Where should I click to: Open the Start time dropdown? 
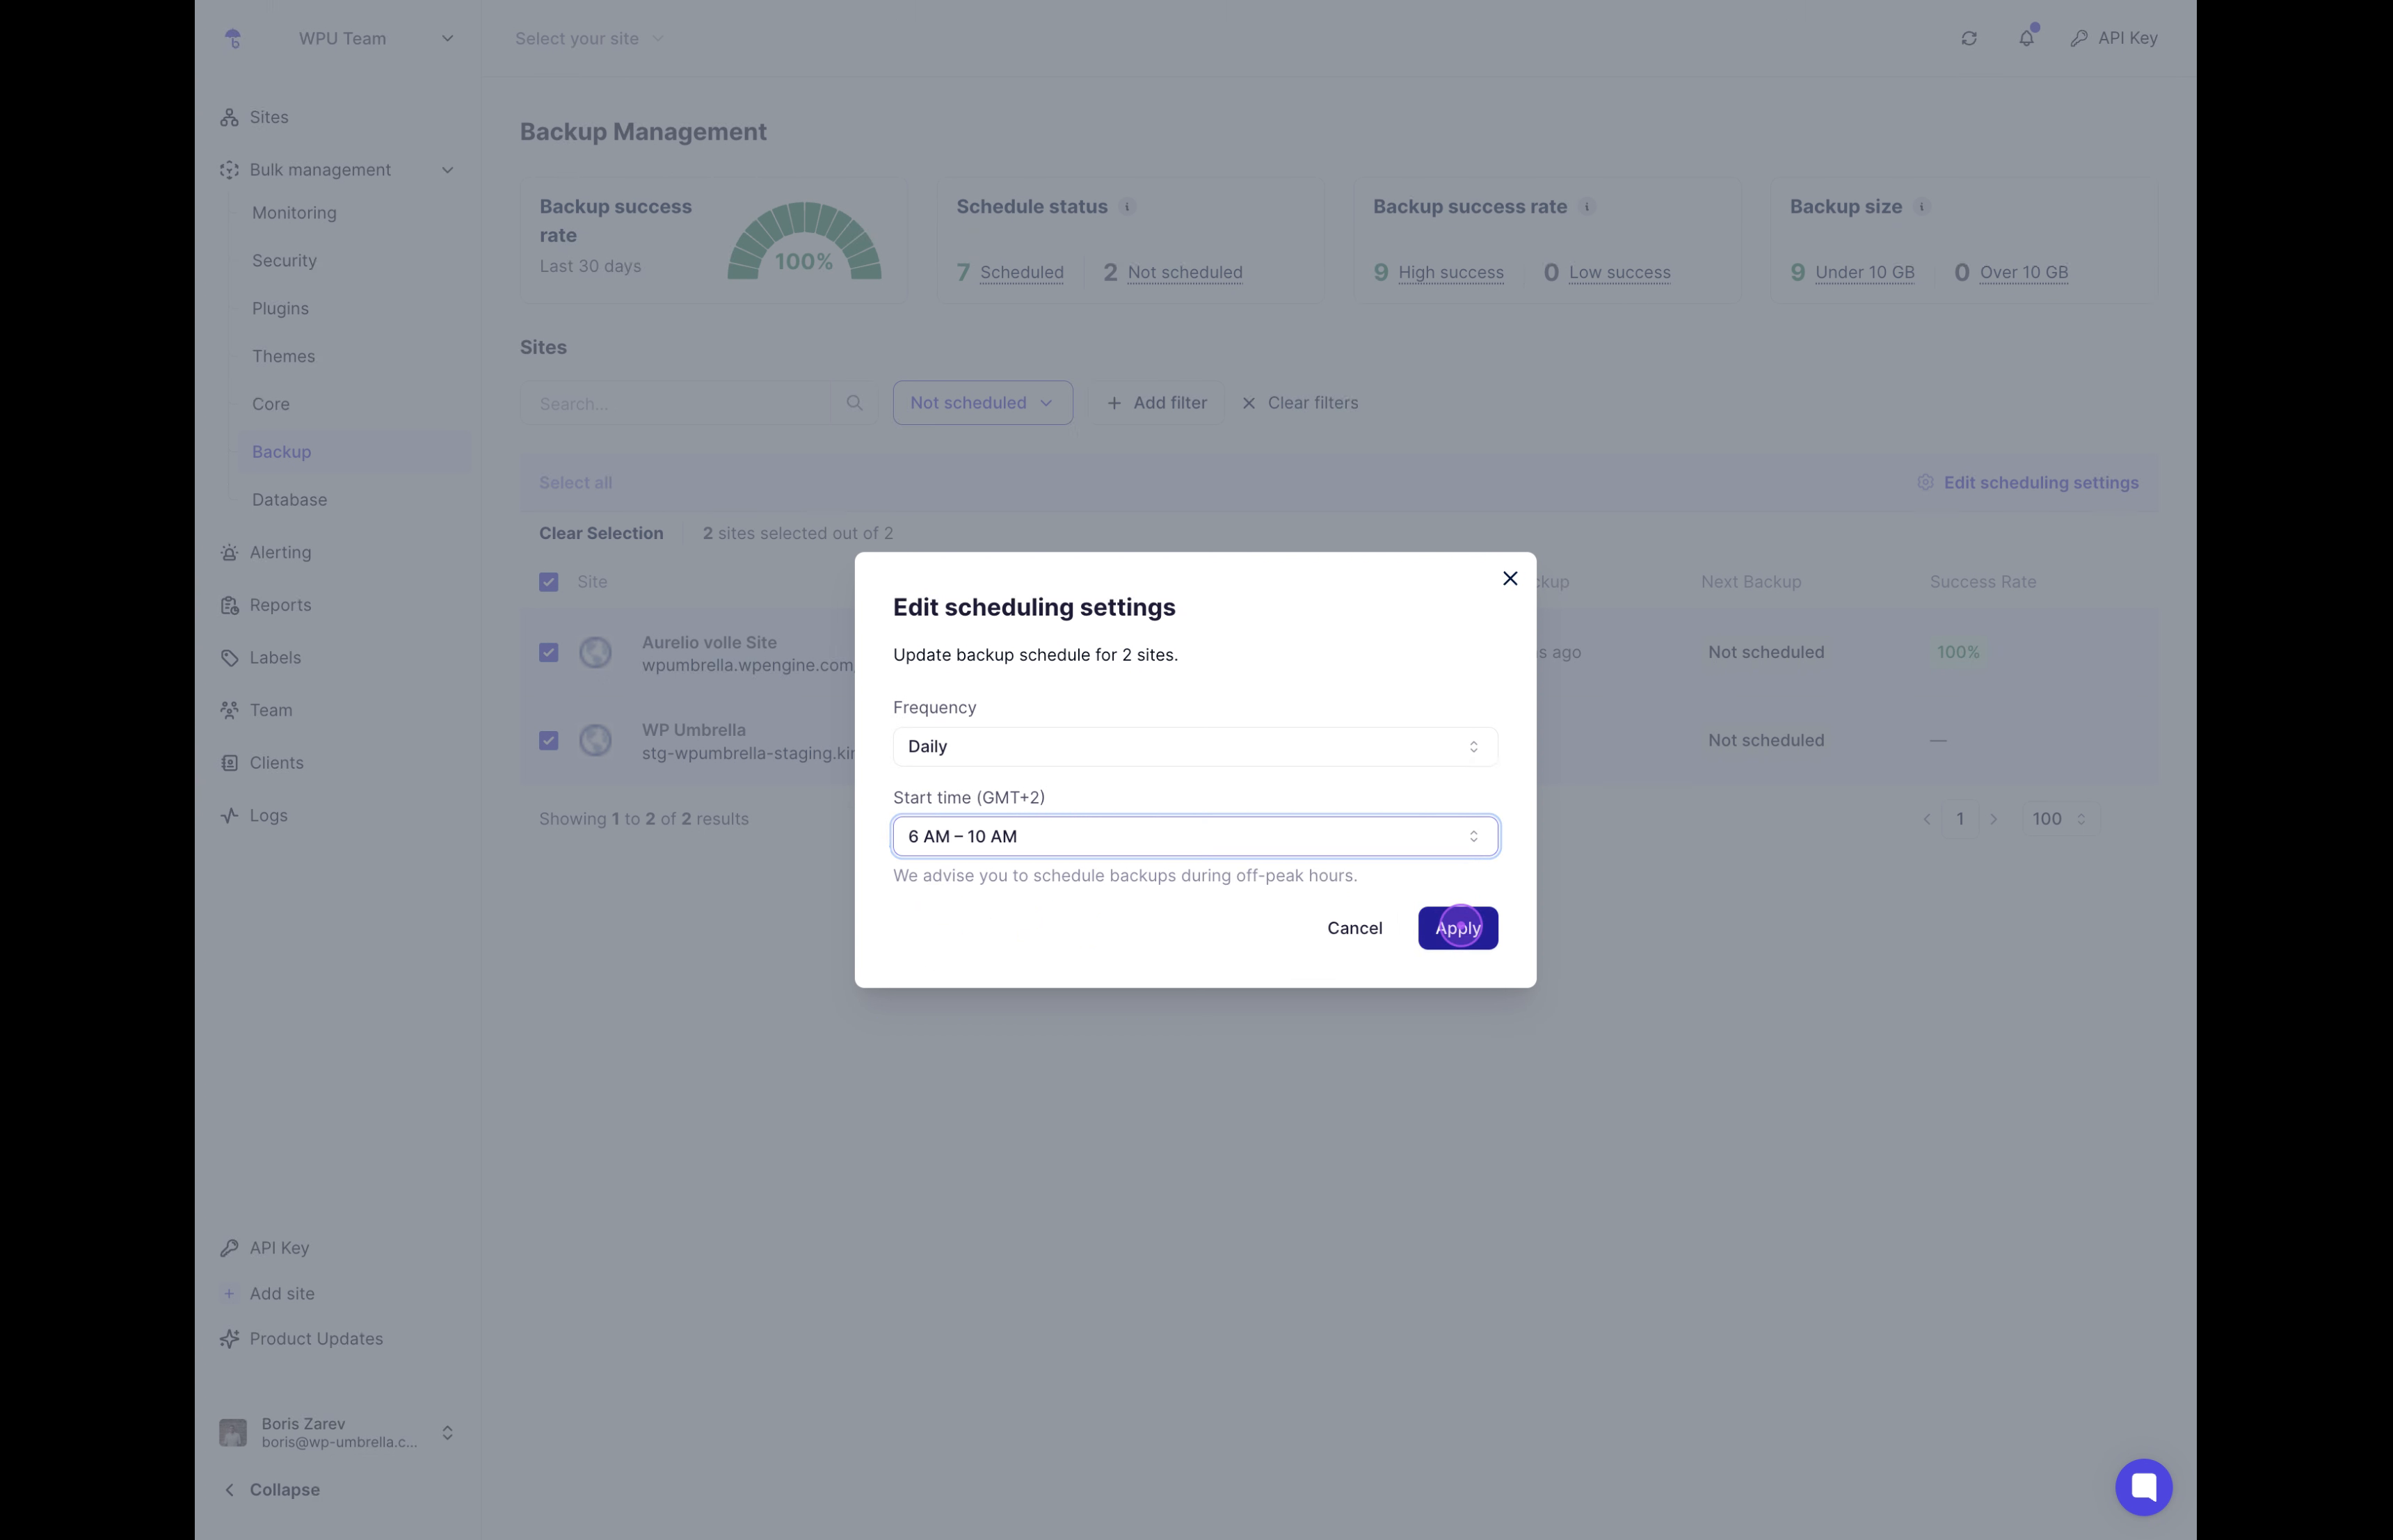pos(1195,836)
